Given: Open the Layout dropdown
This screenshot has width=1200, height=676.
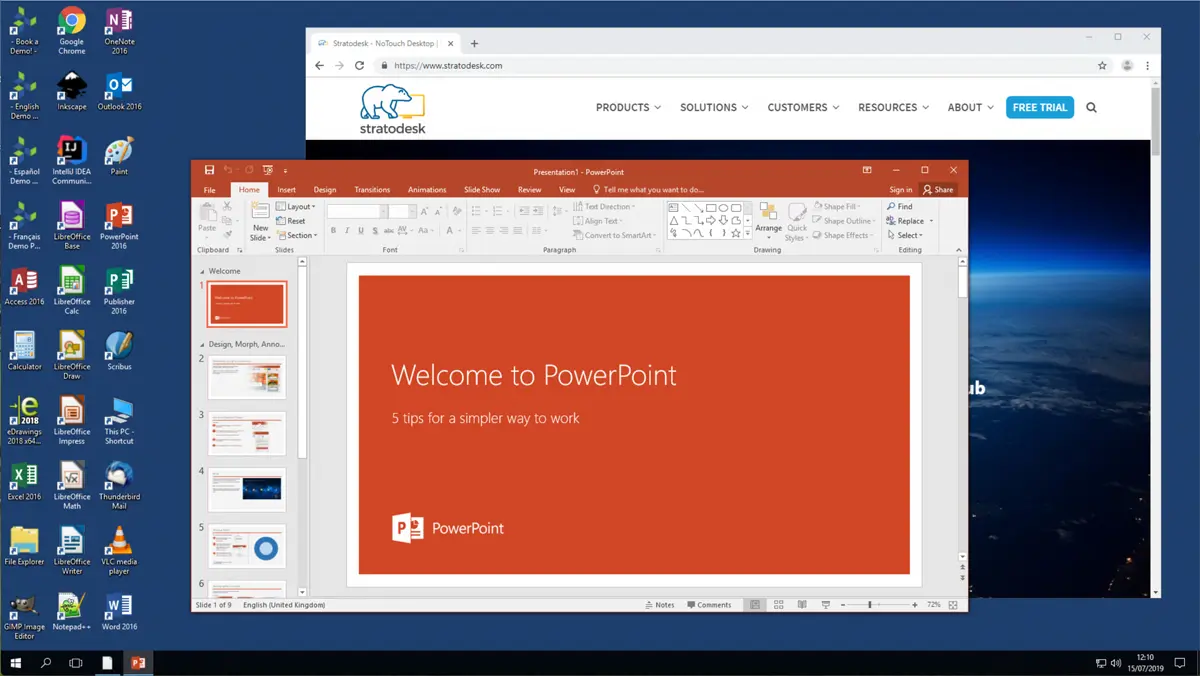Looking at the screenshot, I should click(x=296, y=207).
